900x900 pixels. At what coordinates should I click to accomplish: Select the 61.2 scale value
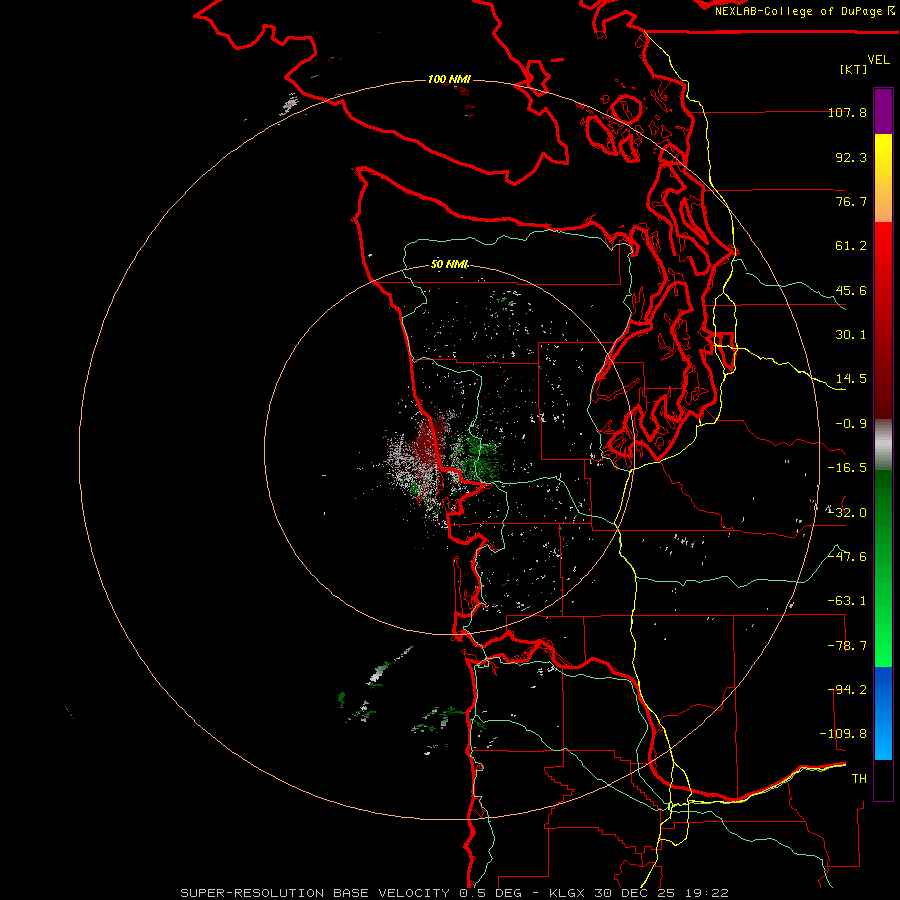pyautogui.click(x=851, y=246)
